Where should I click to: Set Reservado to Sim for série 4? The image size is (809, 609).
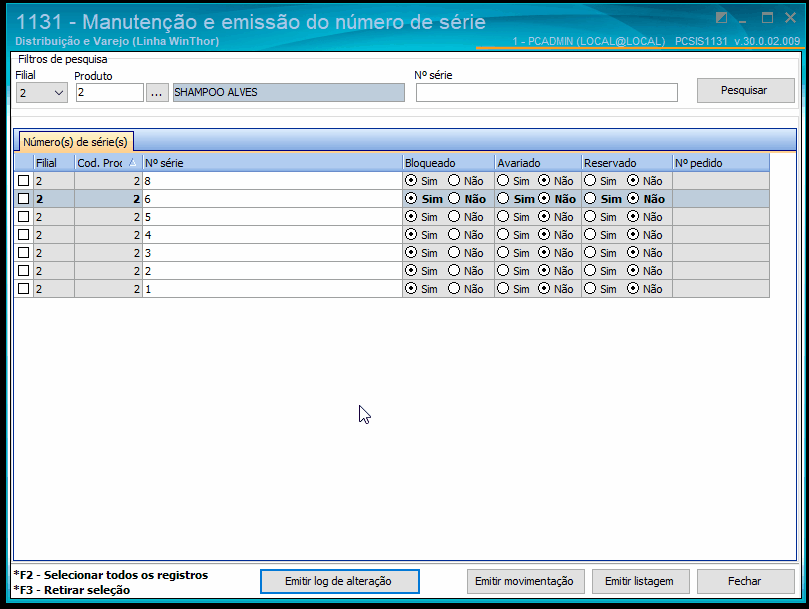[x=590, y=235]
